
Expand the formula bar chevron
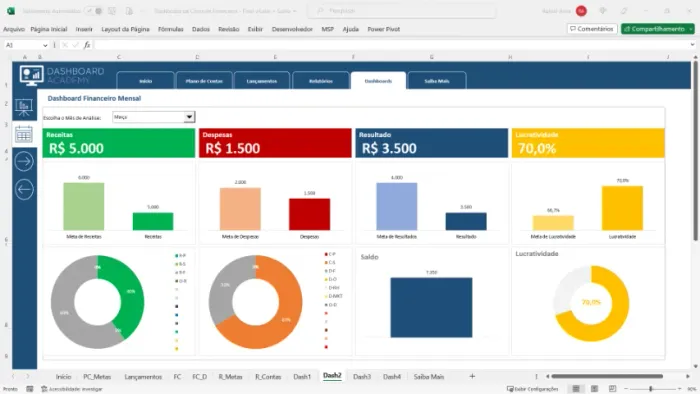click(x=692, y=45)
